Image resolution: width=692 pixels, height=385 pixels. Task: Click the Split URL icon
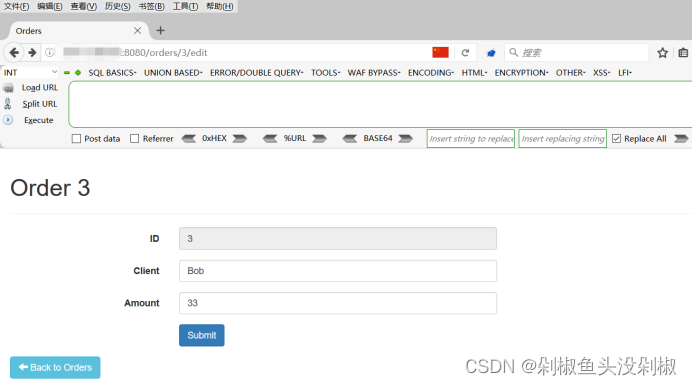click(8, 104)
